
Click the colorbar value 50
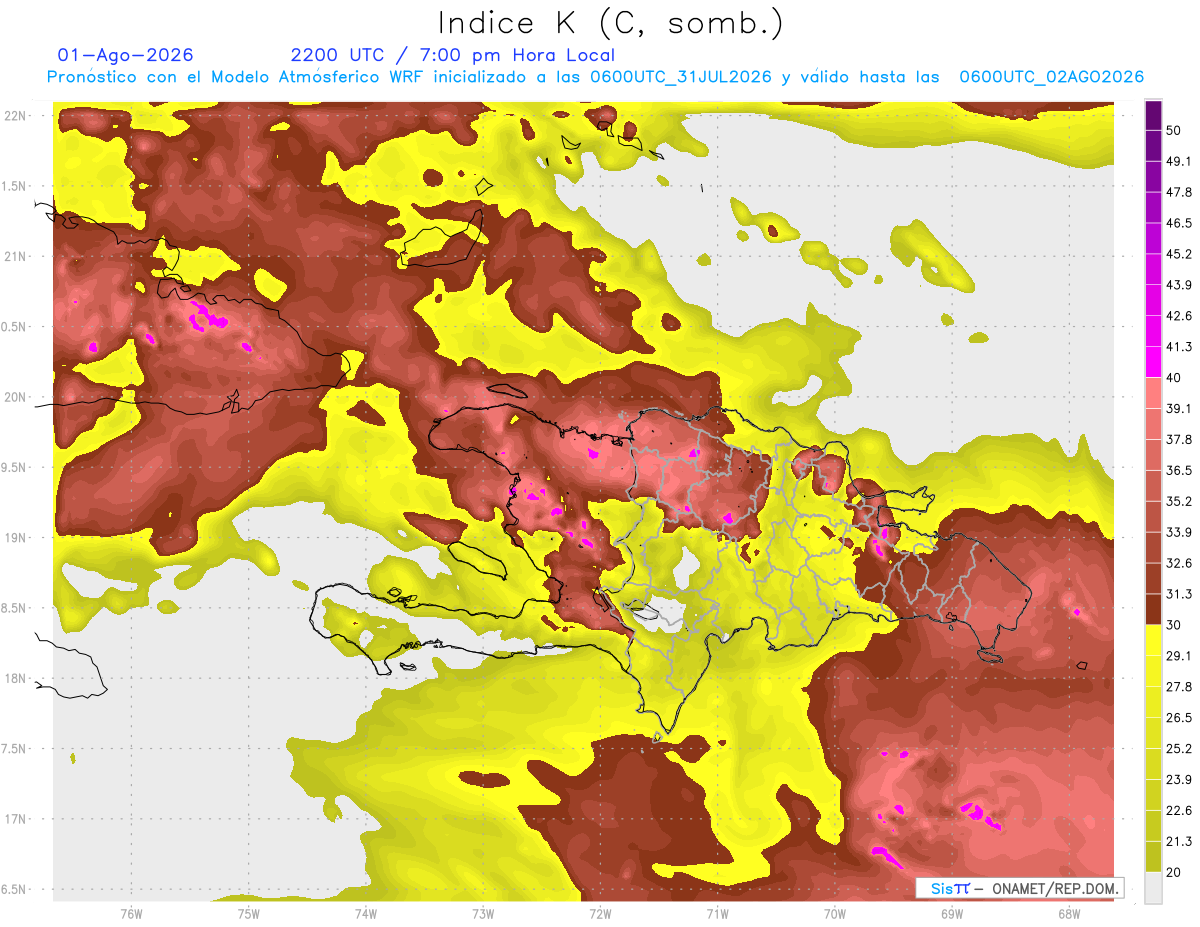pyautogui.click(x=1174, y=130)
